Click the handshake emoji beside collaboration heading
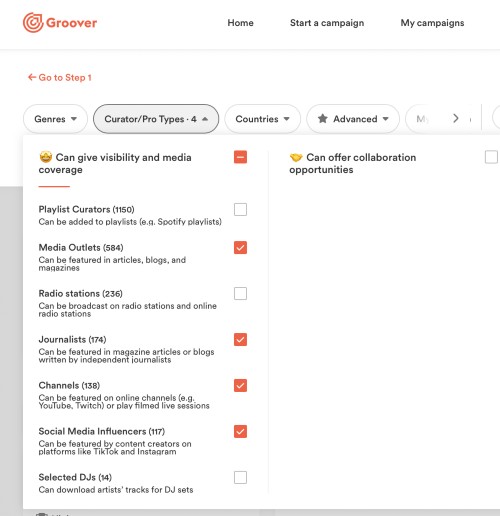500x516 pixels. click(296, 157)
